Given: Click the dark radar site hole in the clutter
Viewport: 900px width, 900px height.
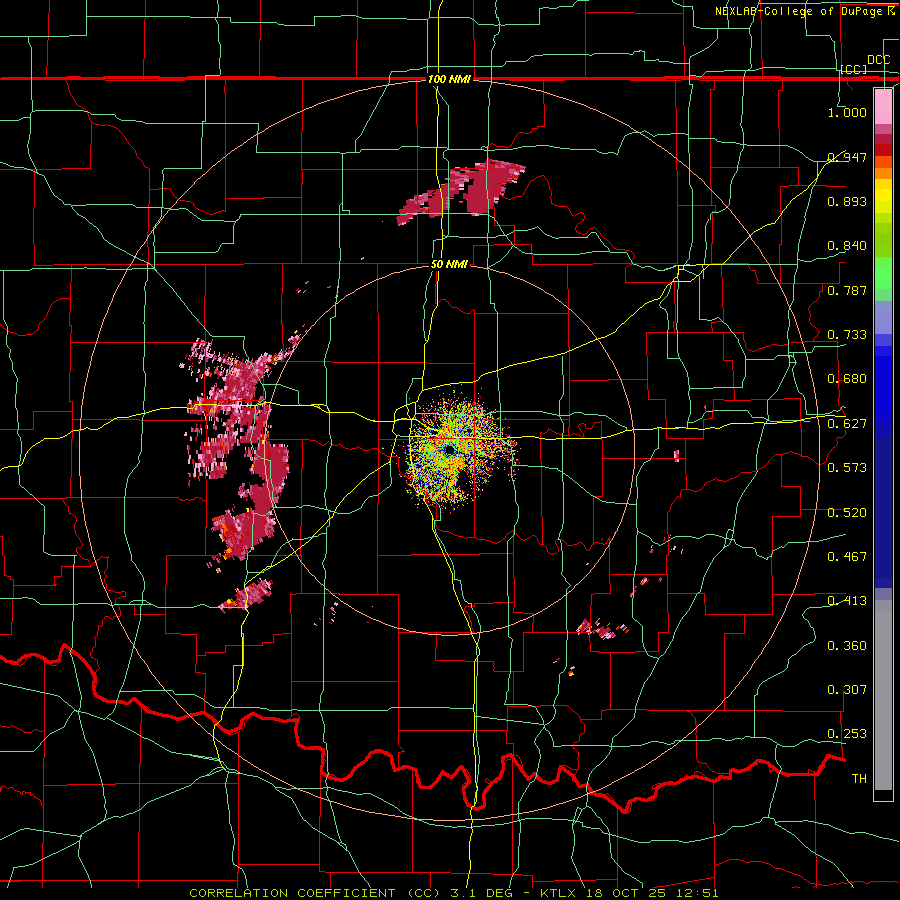Looking at the screenshot, I should [x=449, y=450].
